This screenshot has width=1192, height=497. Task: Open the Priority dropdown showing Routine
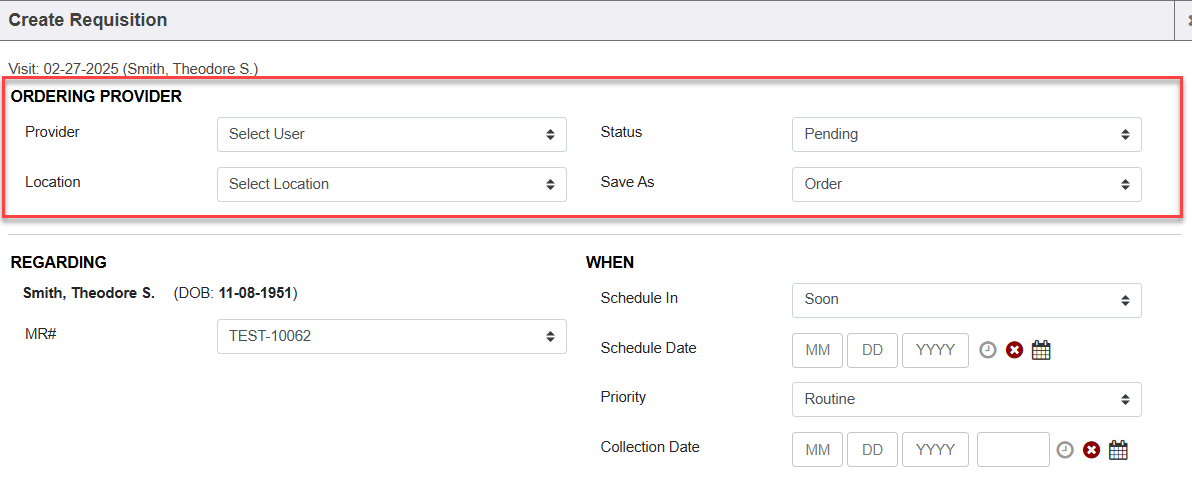(x=966, y=399)
